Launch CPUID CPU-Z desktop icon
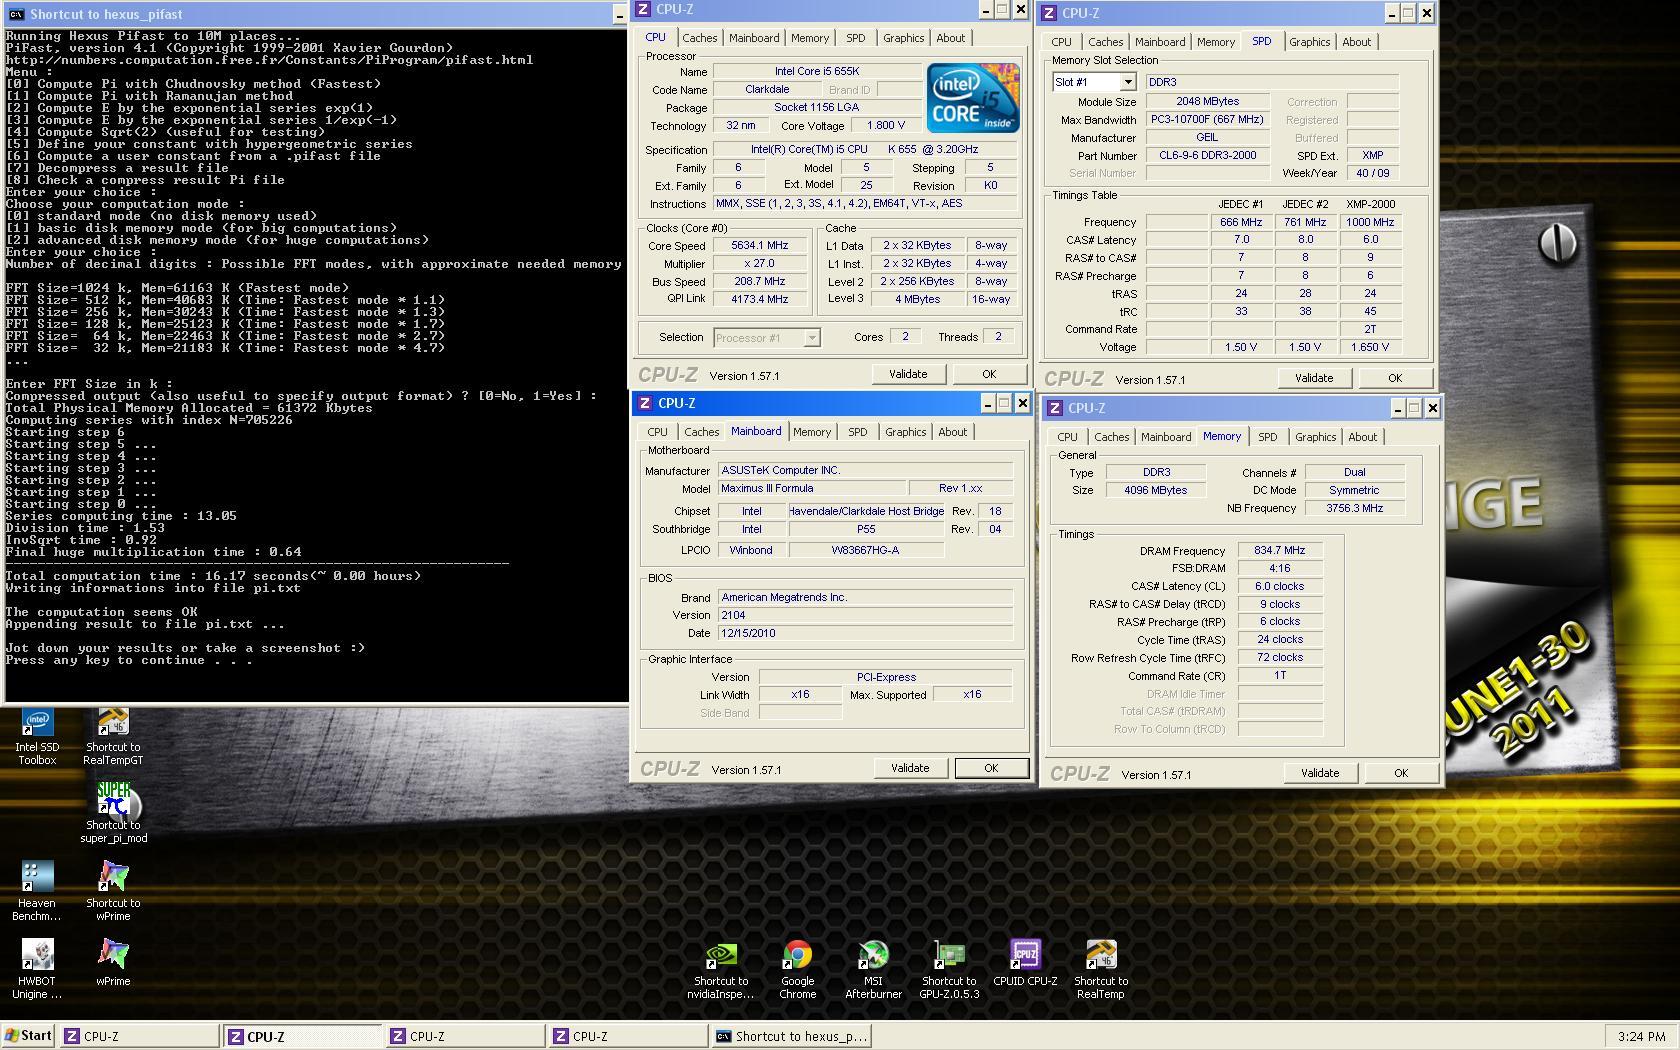The image size is (1680, 1050). point(1025,964)
